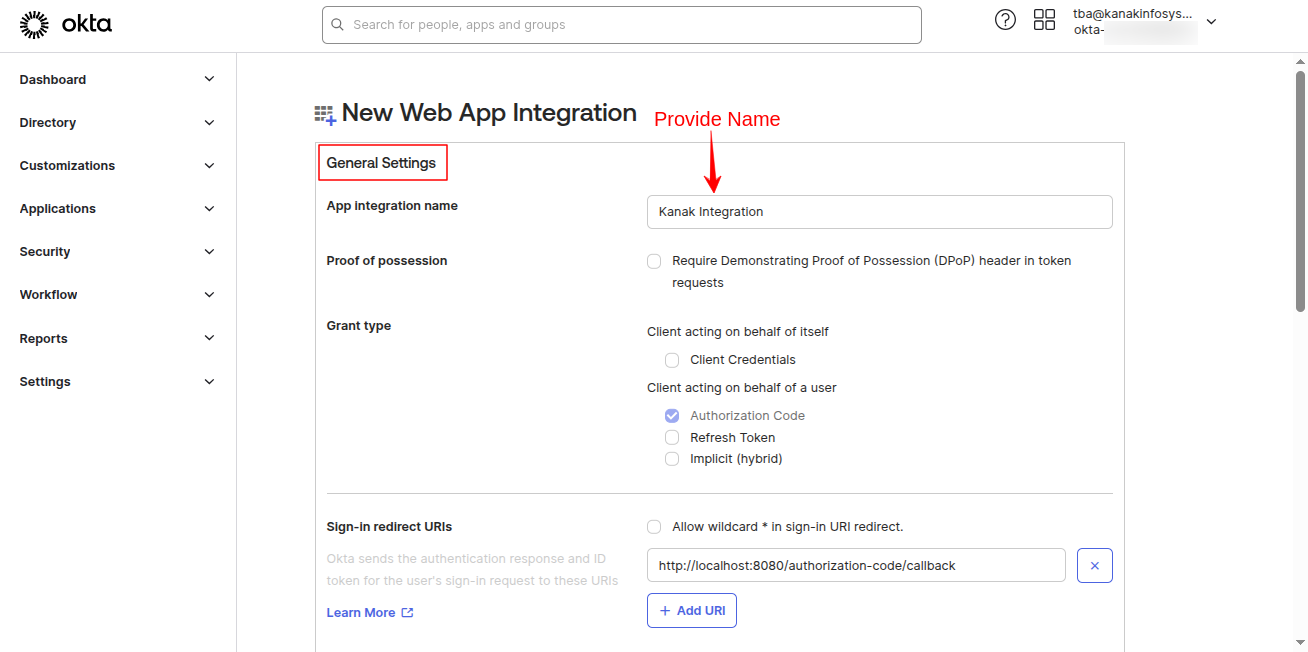
Task: Open the Applications menu item
Action: click(58, 209)
